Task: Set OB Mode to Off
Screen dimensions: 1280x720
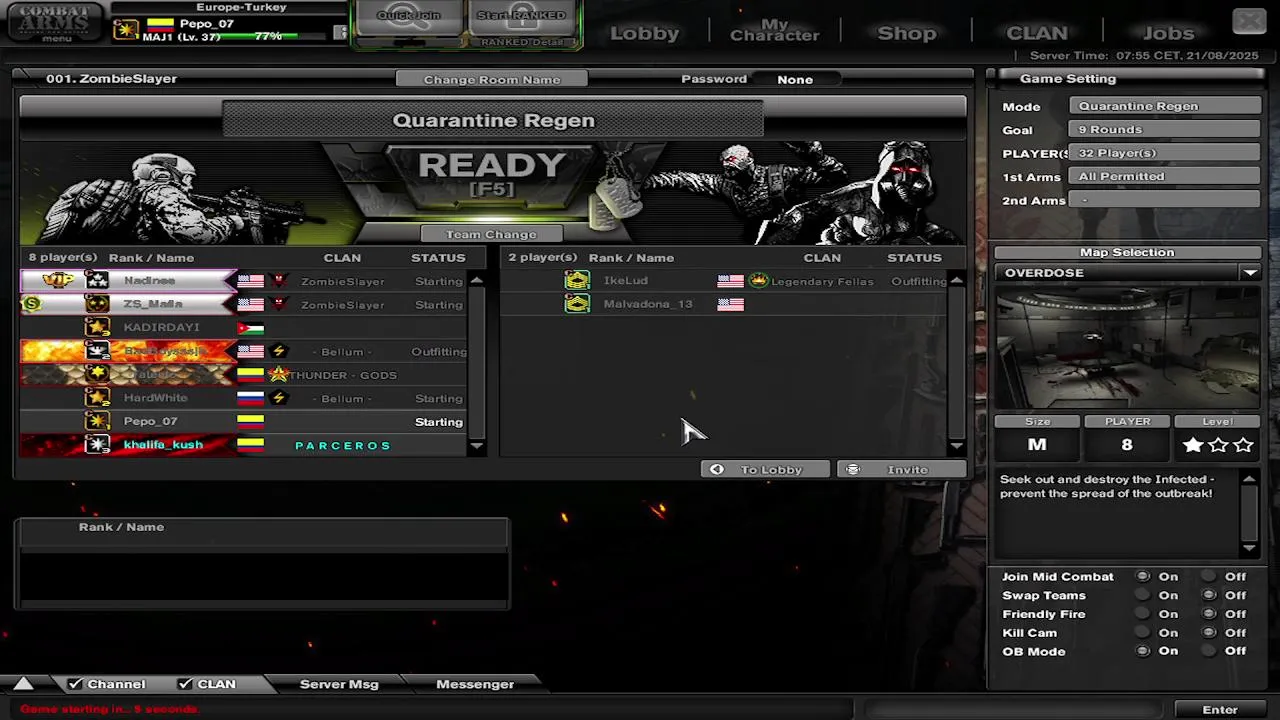Action: click(x=1209, y=651)
